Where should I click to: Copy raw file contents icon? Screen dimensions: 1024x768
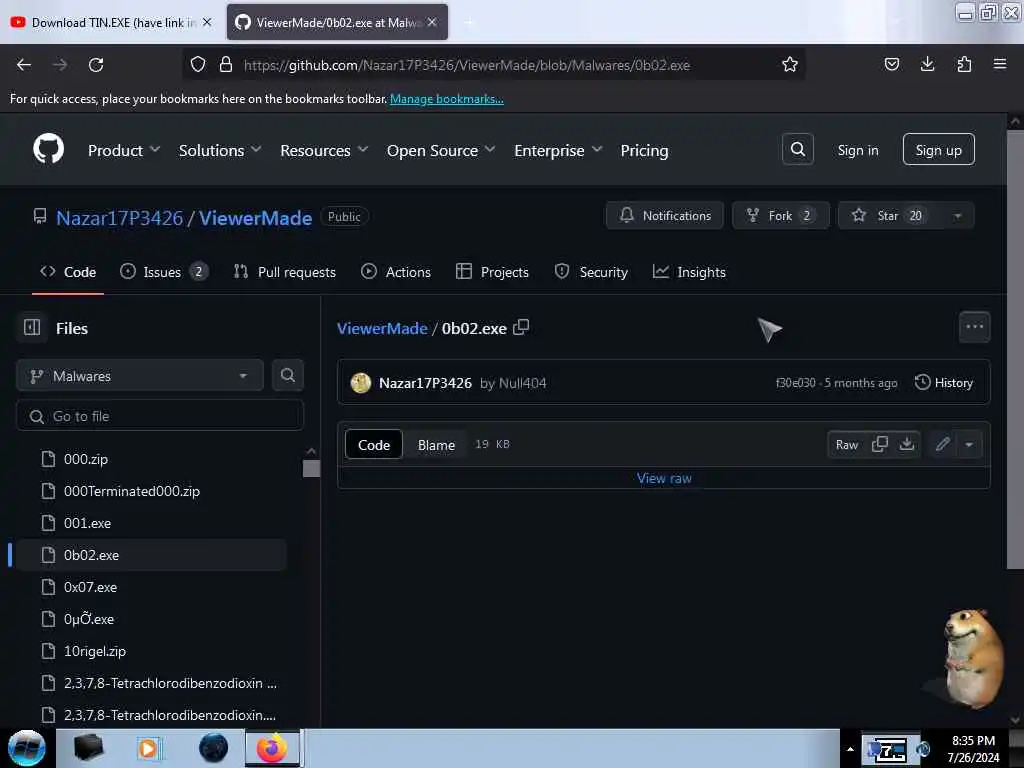tap(880, 444)
